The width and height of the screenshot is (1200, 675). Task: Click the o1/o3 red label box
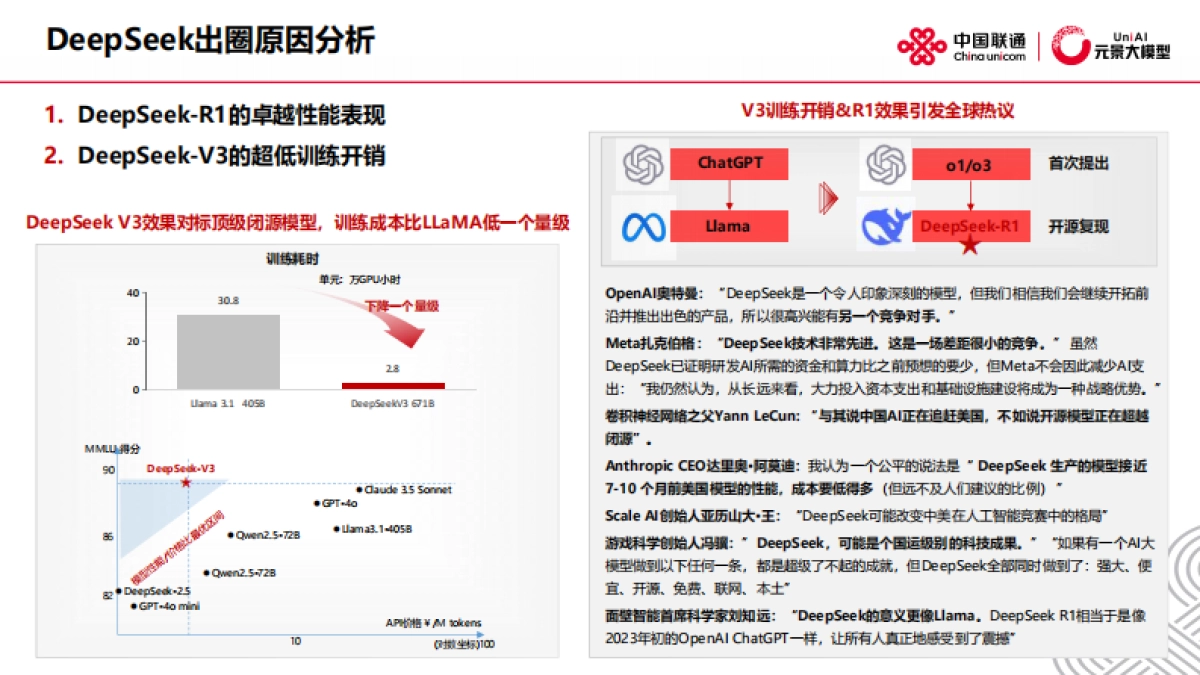pyautogui.click(x=971, y=163)
